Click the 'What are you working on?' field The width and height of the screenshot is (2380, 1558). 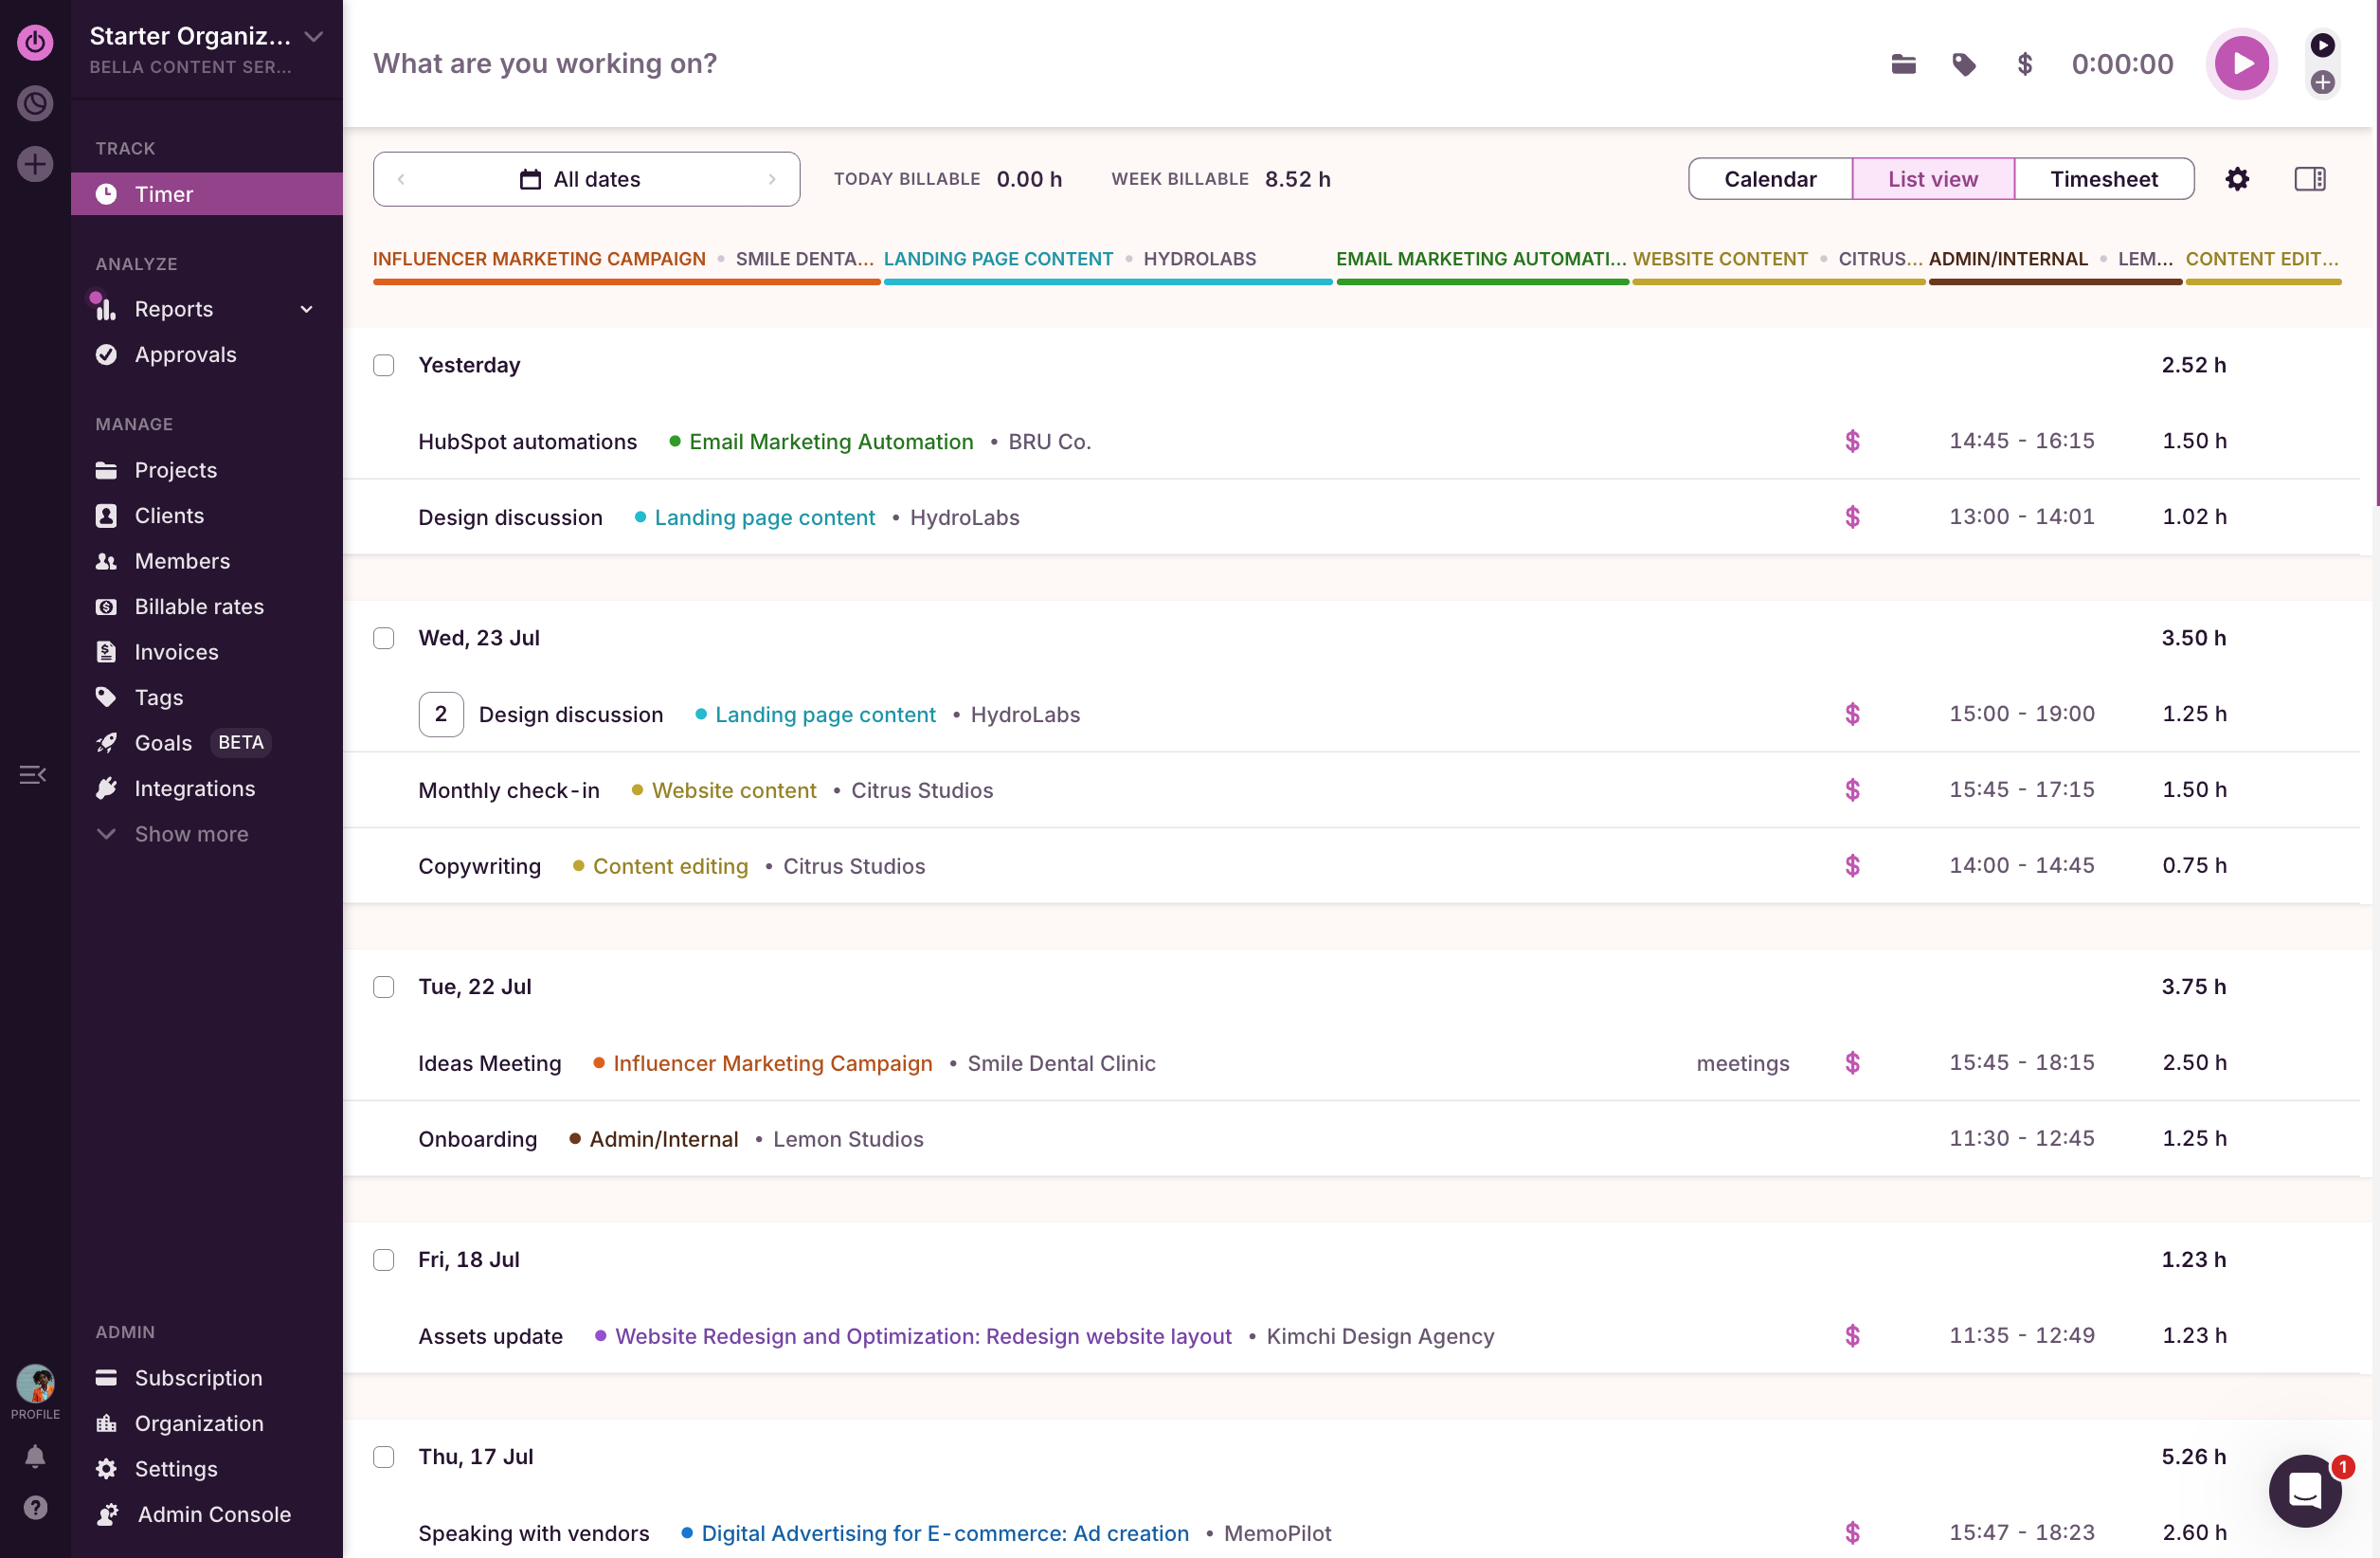545,64
